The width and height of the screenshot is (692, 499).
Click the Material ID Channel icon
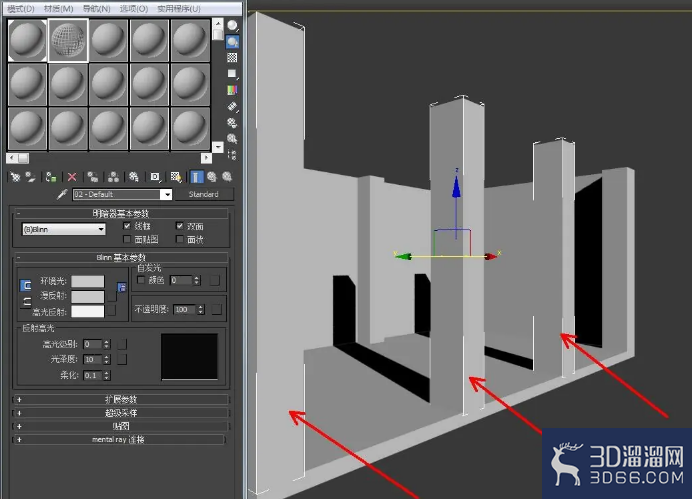[x=155, y=177]
